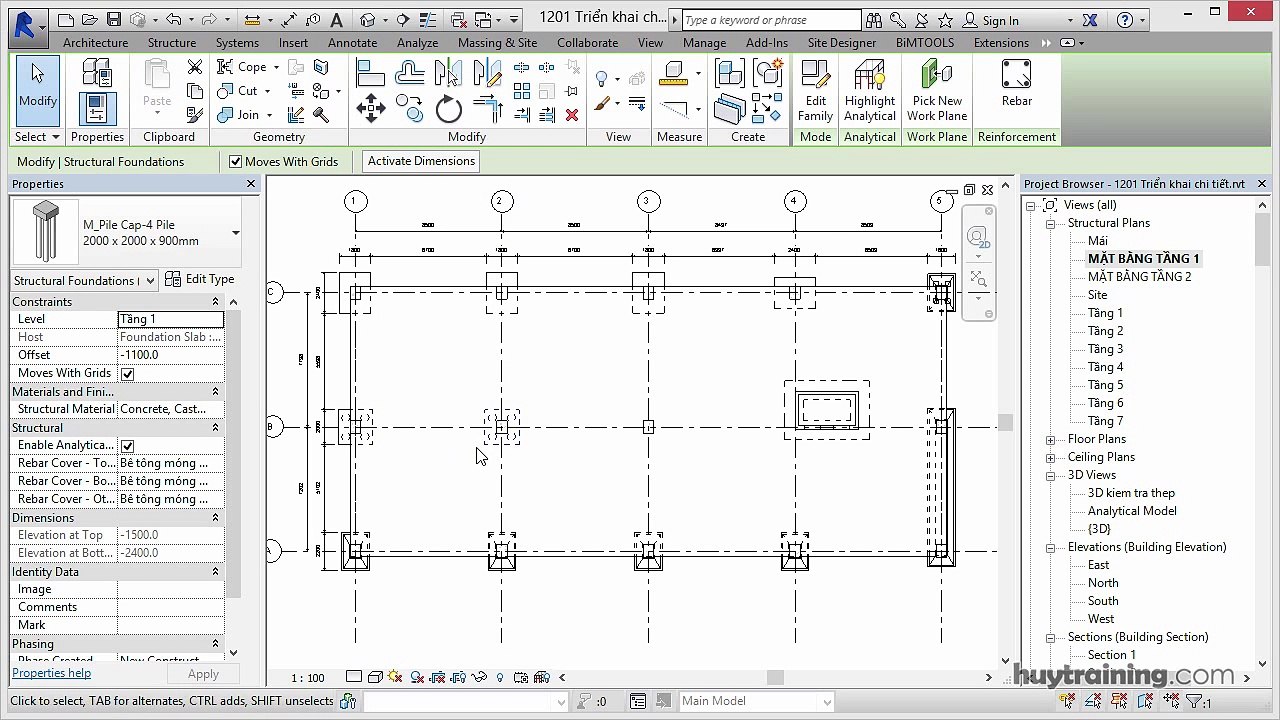Toggle the Properties palette button
The width and height of the screenshot is (1280, 720).
[97, 108]
